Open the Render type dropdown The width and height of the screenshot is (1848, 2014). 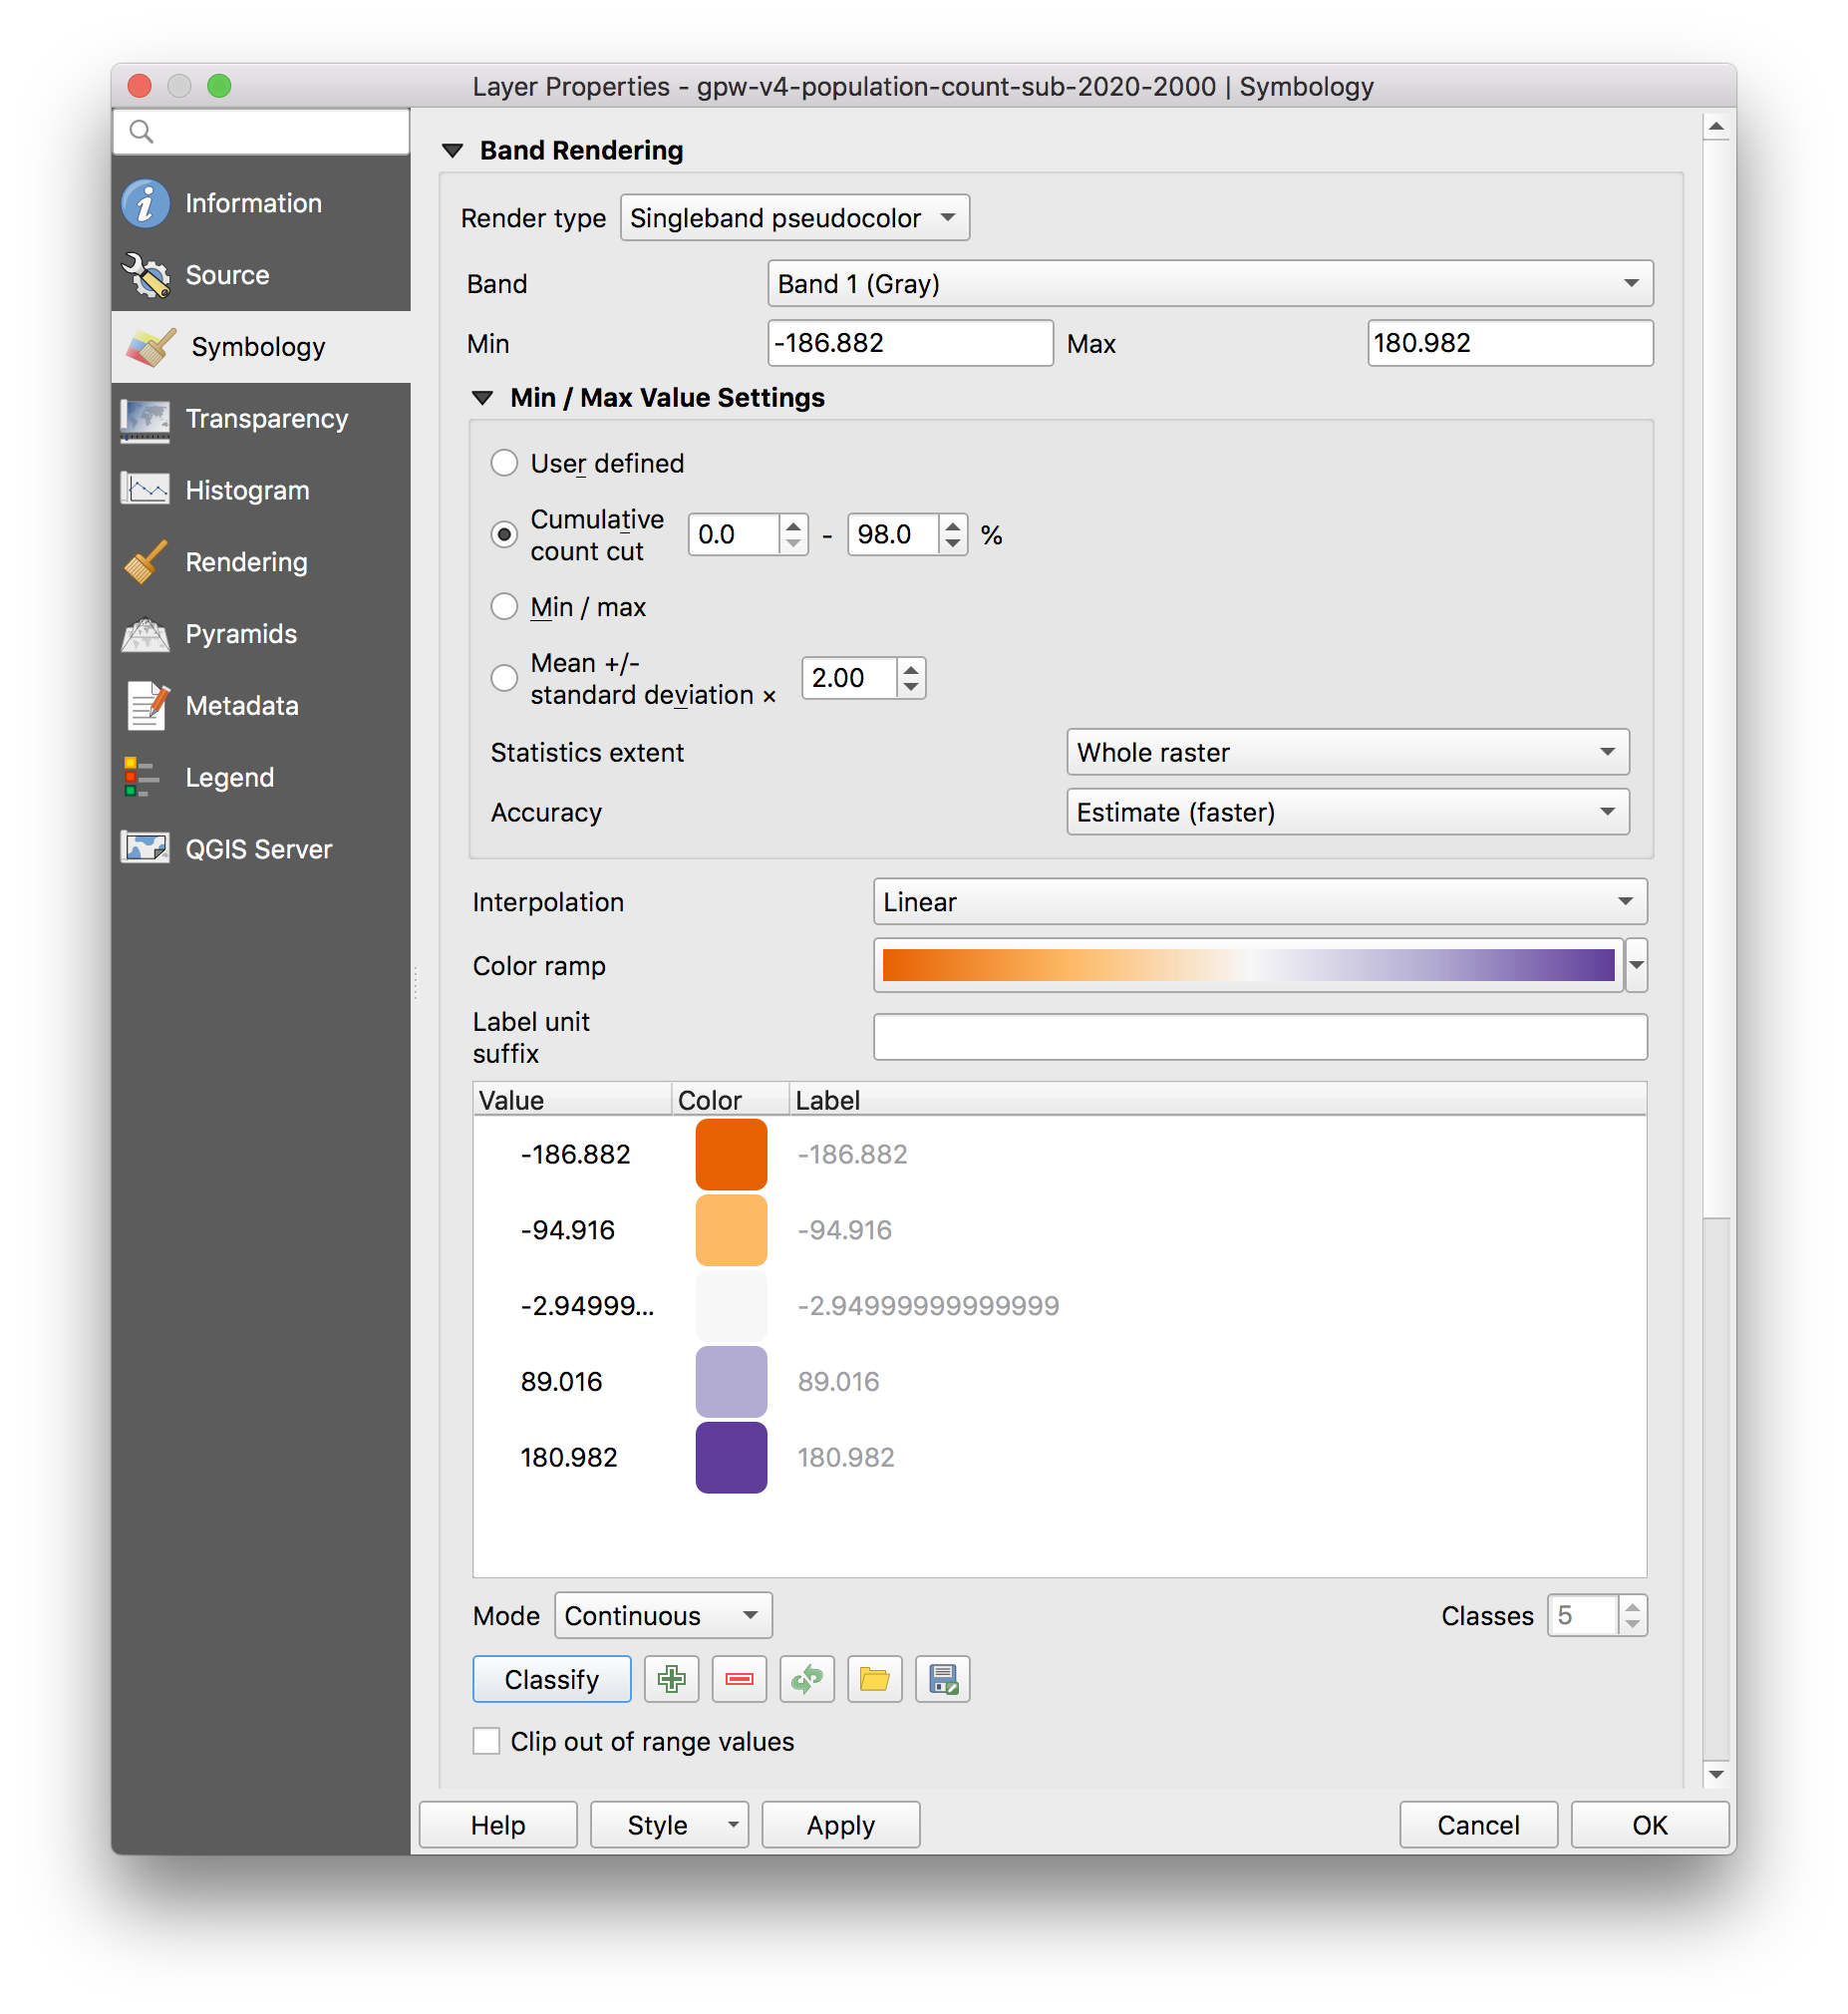click(794, 218)
